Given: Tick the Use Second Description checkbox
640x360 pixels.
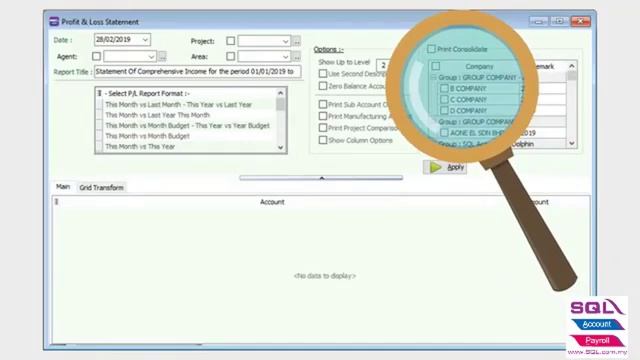Looking at the screenshot, I should point(323,73).
